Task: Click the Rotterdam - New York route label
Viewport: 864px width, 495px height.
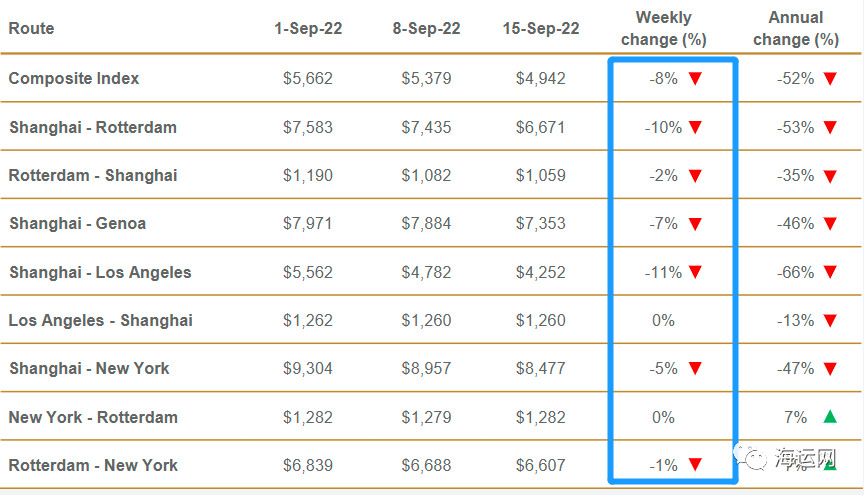Action: tap(94, 465)
